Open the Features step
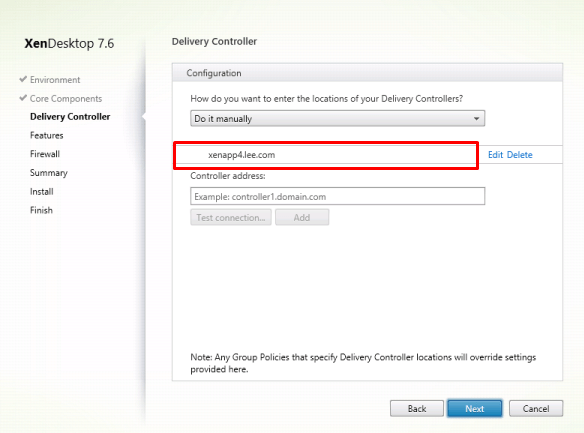The height and width of the screenshot is (433, 584). pos(47,135)
